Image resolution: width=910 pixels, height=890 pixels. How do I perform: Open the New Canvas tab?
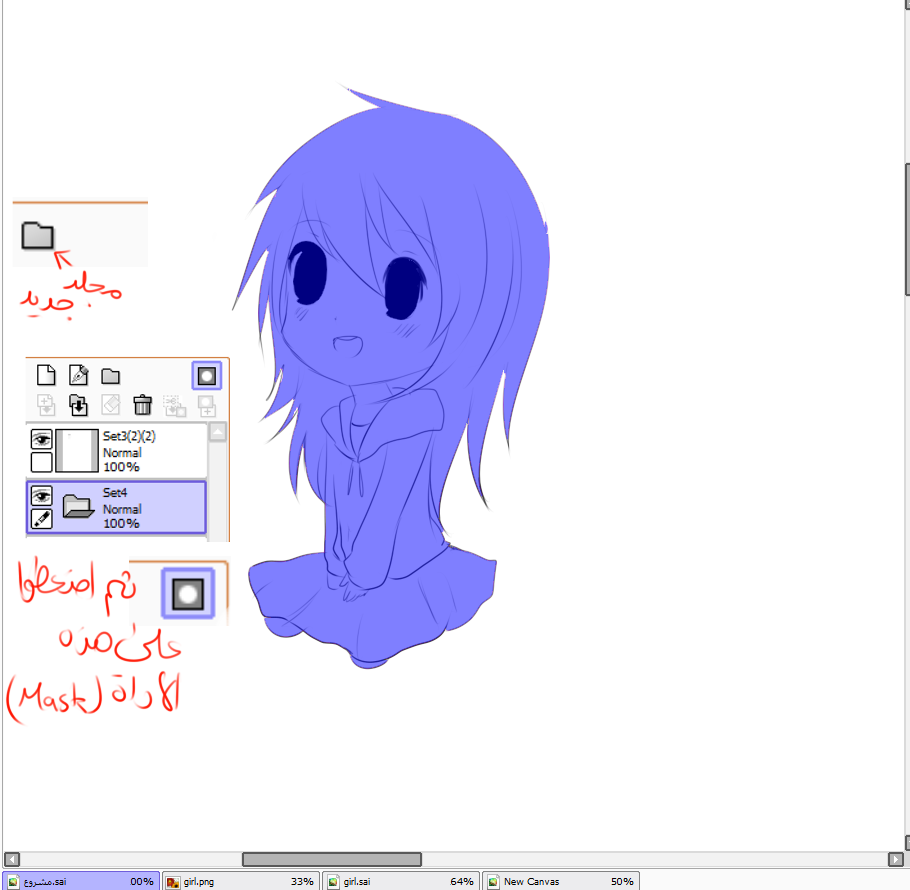(560, 881)
